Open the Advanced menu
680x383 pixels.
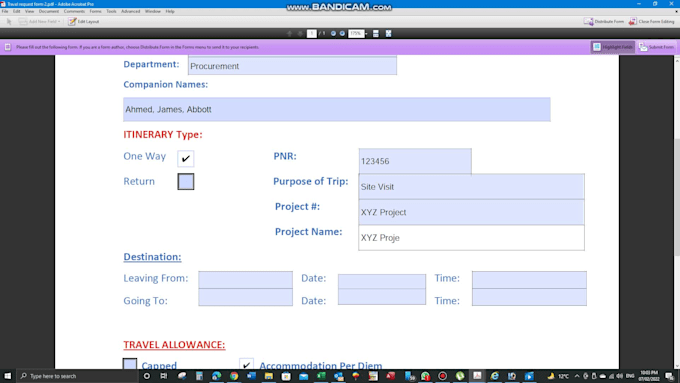click(131, 11)
